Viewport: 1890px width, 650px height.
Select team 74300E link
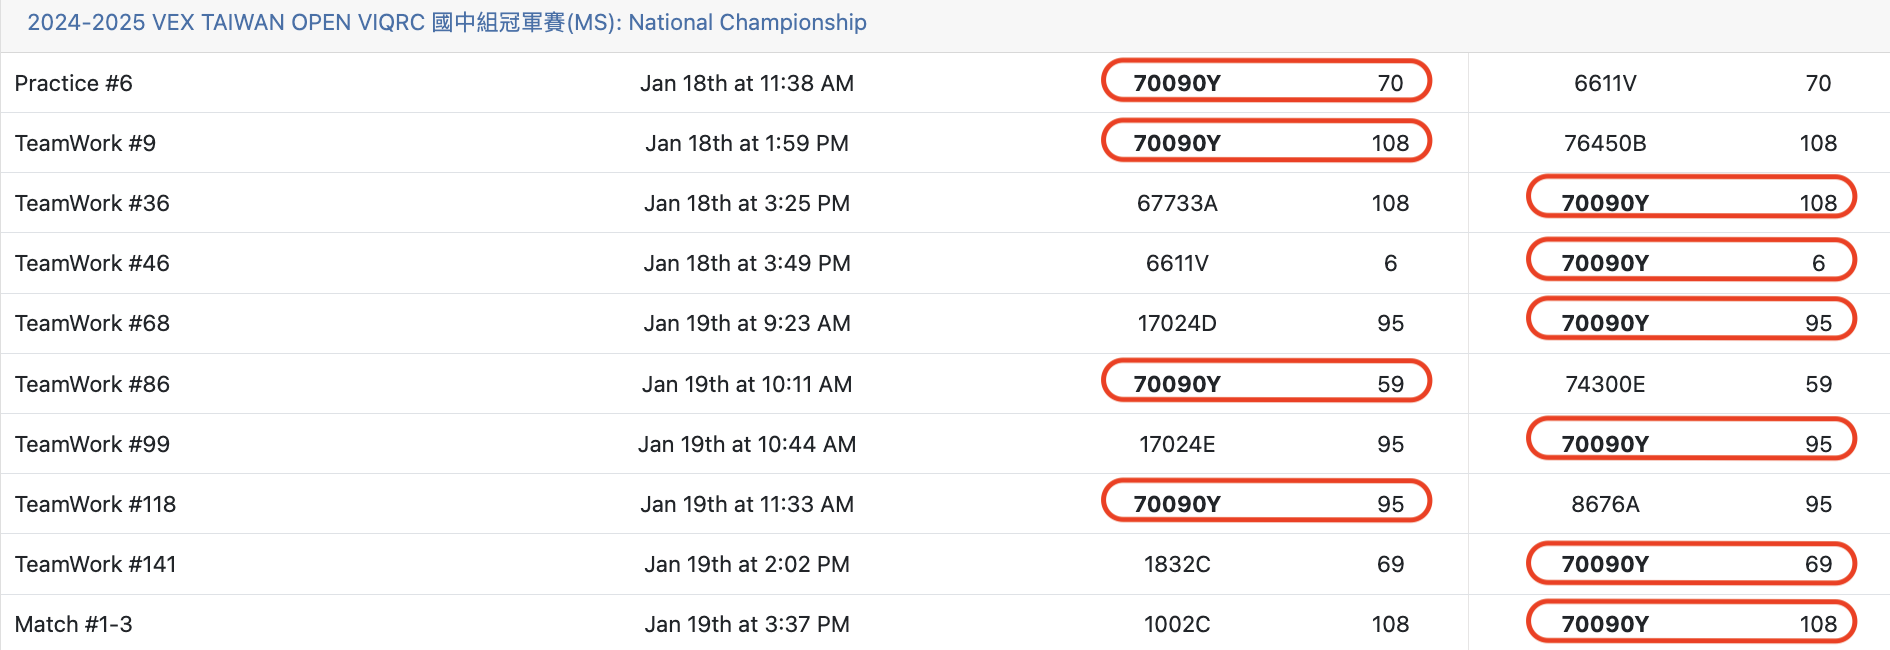click(1604, 384)
